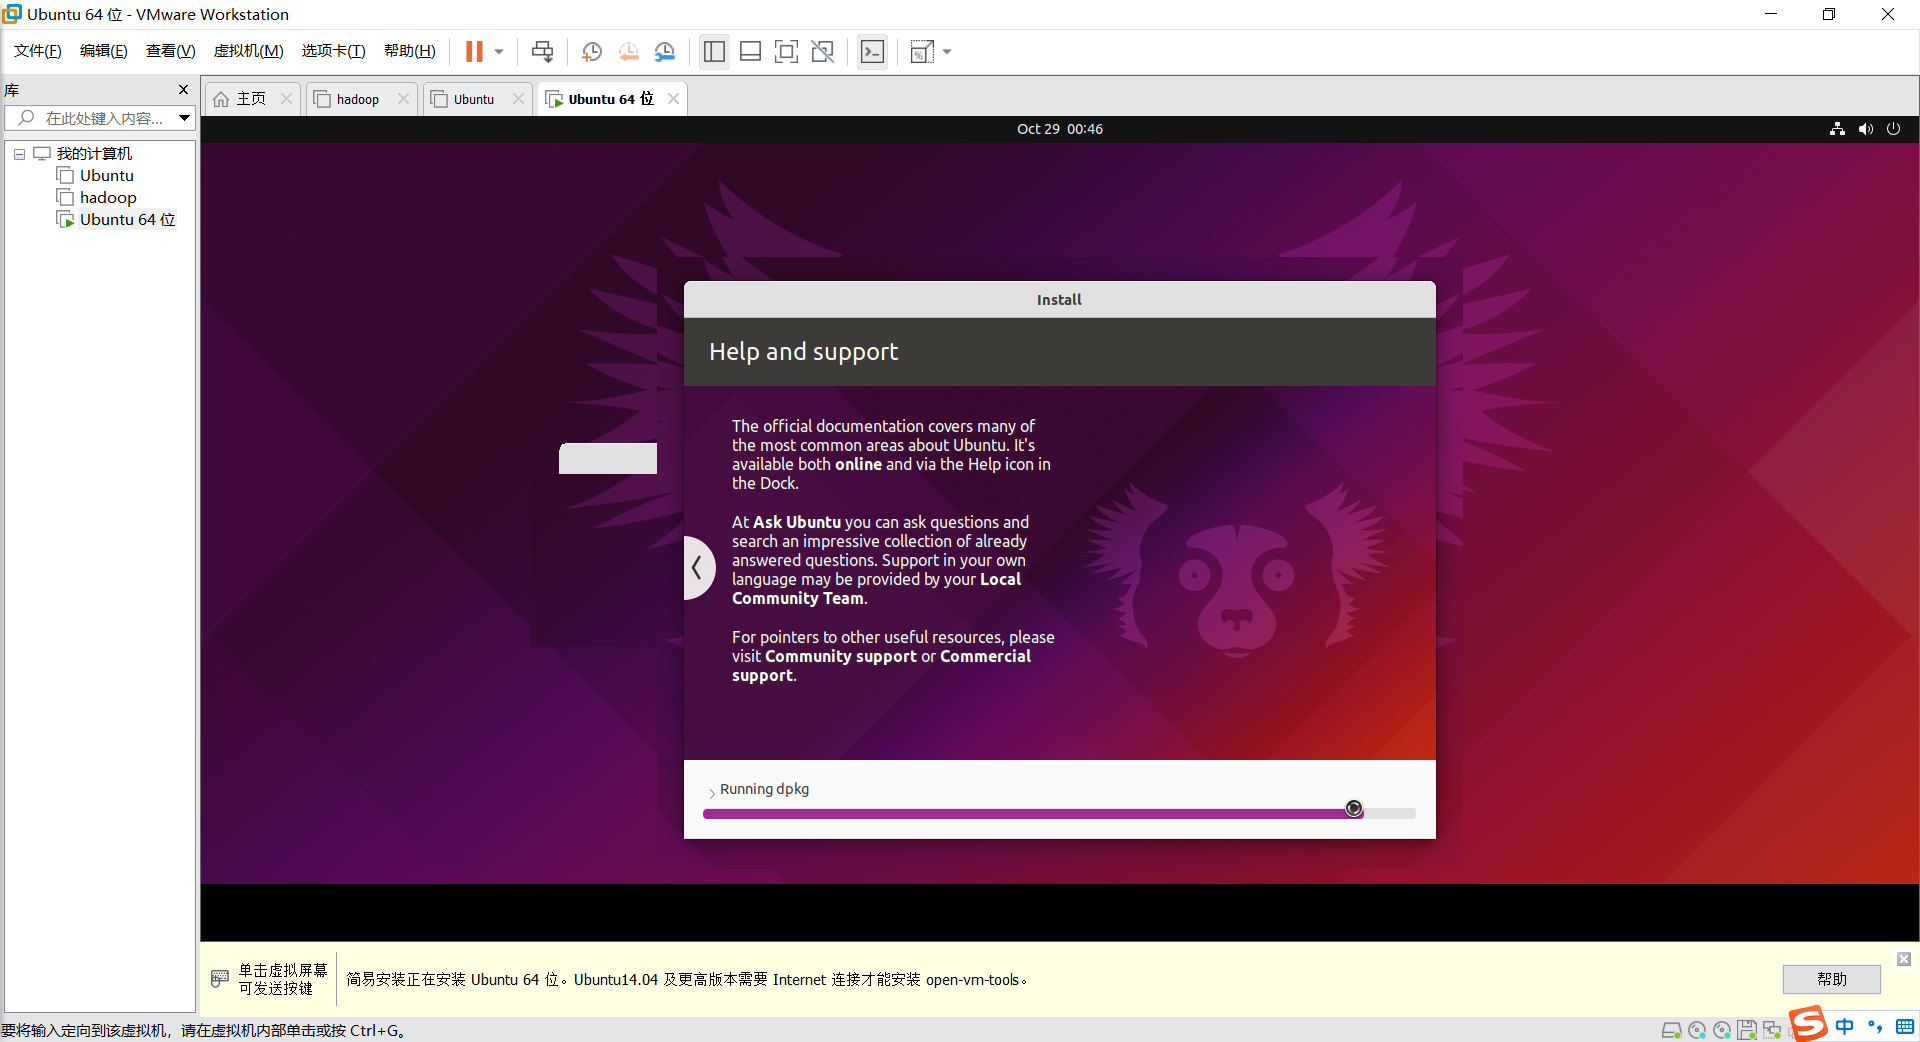Click the Sogou input method logo

(x=1809, y=1024)
